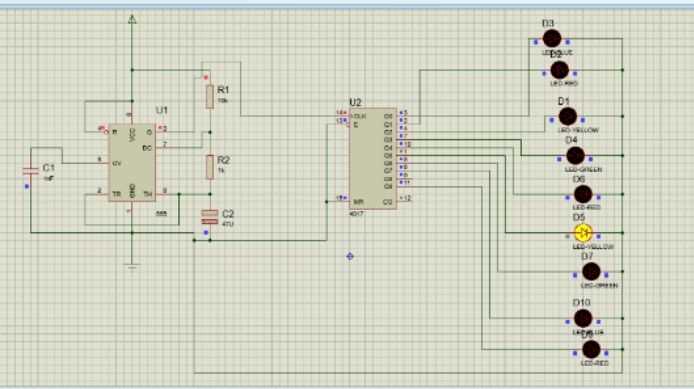Image resolution: width=694 pixels, height=389 pixels.
Task: Click the C1 reference label
Action: [49, 168]
